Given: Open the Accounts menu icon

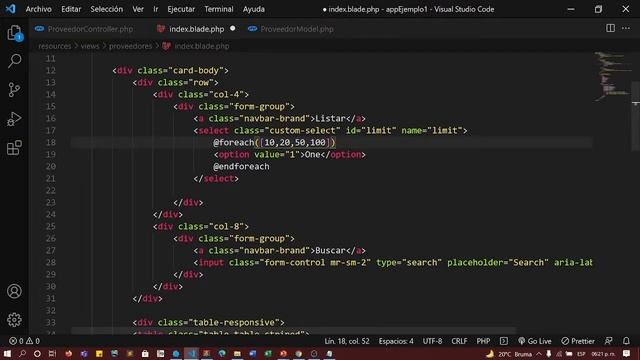Looking at the screenshot, I should (x=14, y=291).
